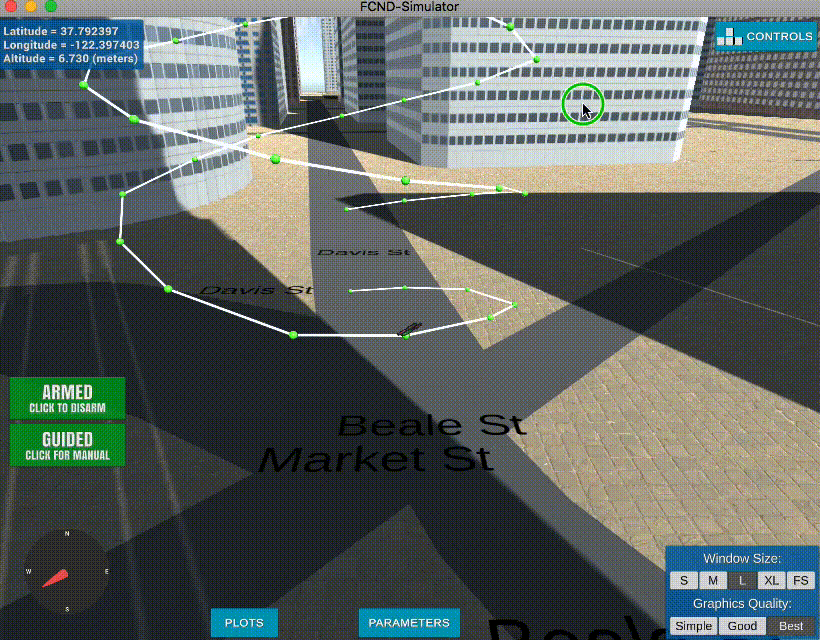This screenshot has height=640, width=820.
Task: Click the compass heading indicator
Action: click(67, 571)
